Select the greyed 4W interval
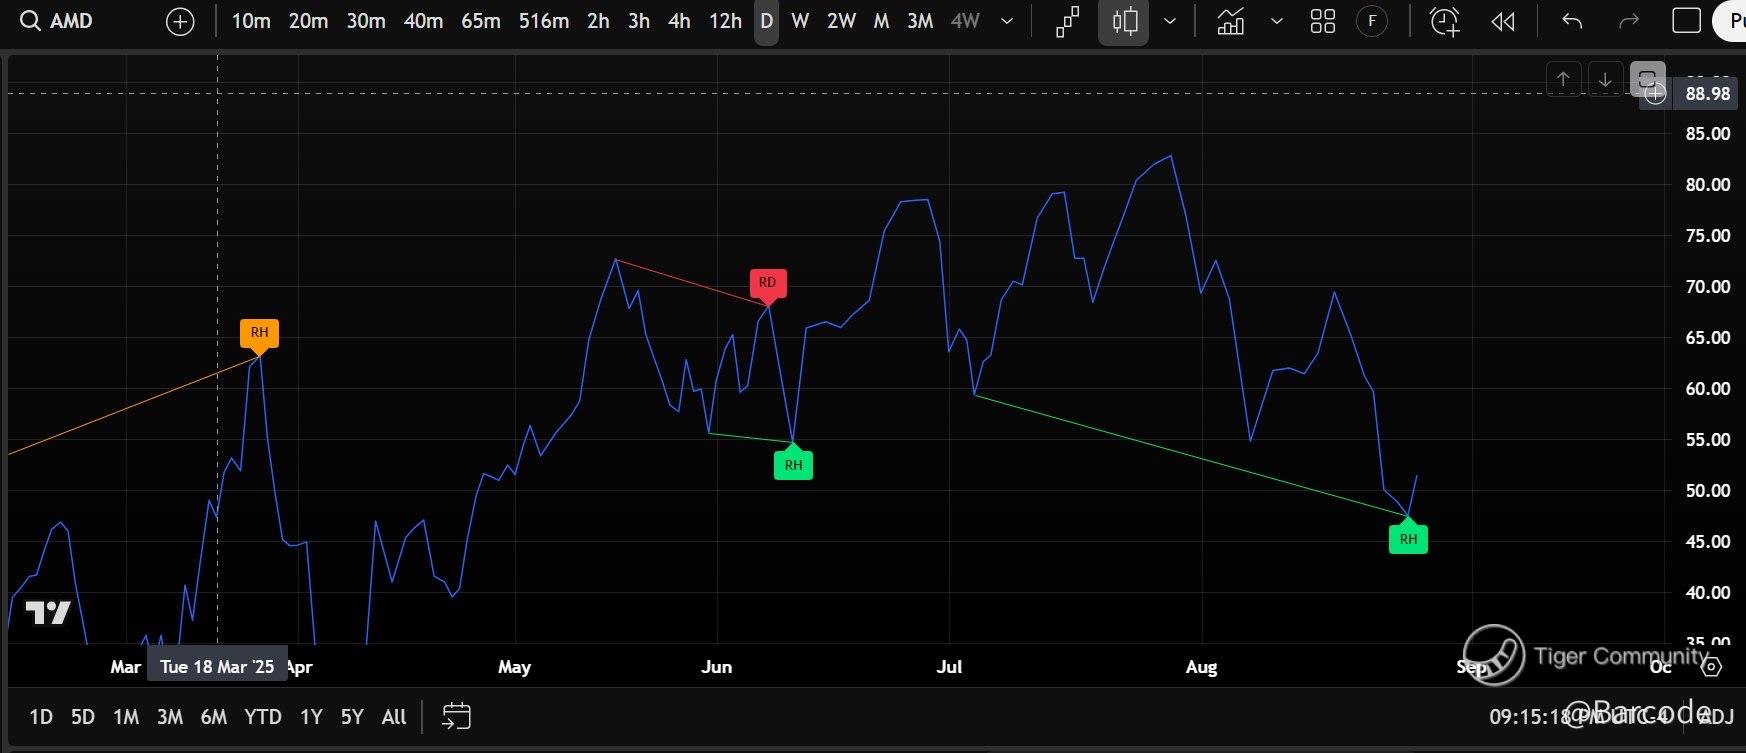The height and width of the screenshot is (753, 1746). coord(965,21)
